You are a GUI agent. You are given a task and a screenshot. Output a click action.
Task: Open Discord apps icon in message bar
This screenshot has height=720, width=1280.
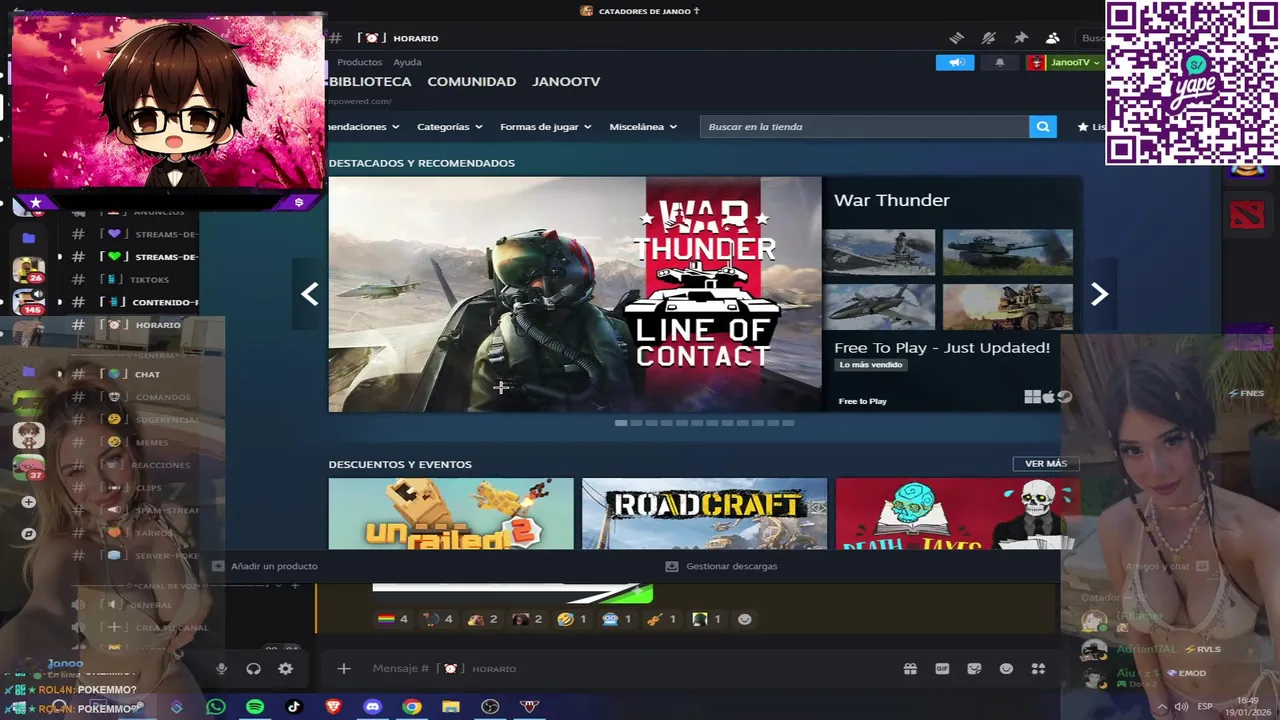pos(1038,669)
